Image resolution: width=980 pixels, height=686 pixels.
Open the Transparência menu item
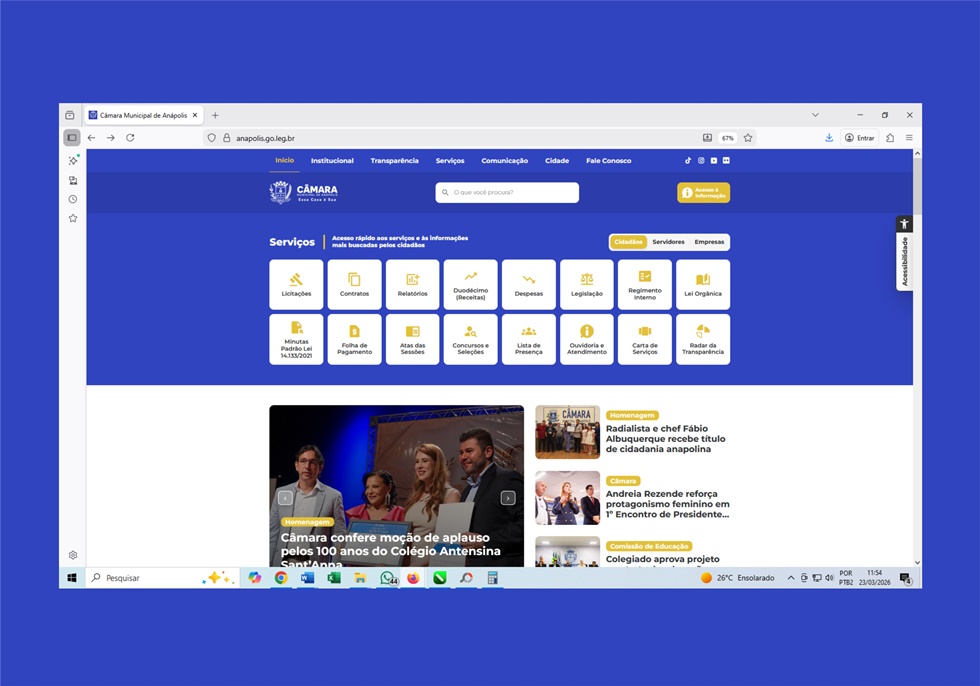pyautogui.click(x=394, y=161)
